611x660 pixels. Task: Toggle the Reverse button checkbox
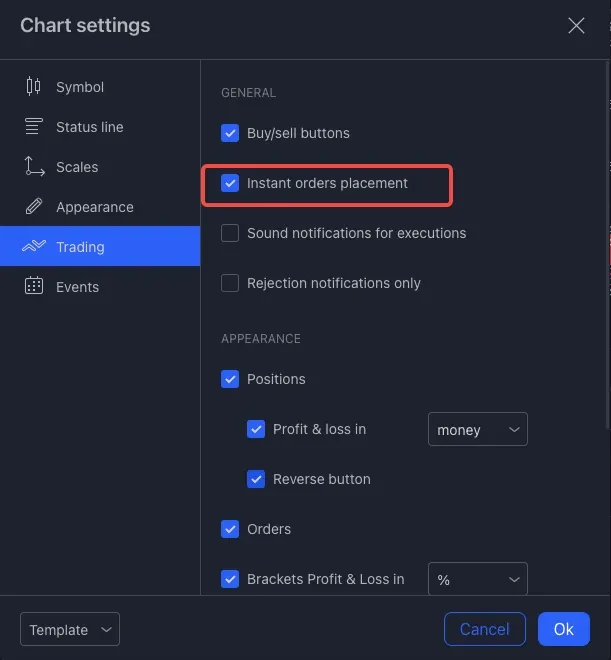(x=256, y=479)
